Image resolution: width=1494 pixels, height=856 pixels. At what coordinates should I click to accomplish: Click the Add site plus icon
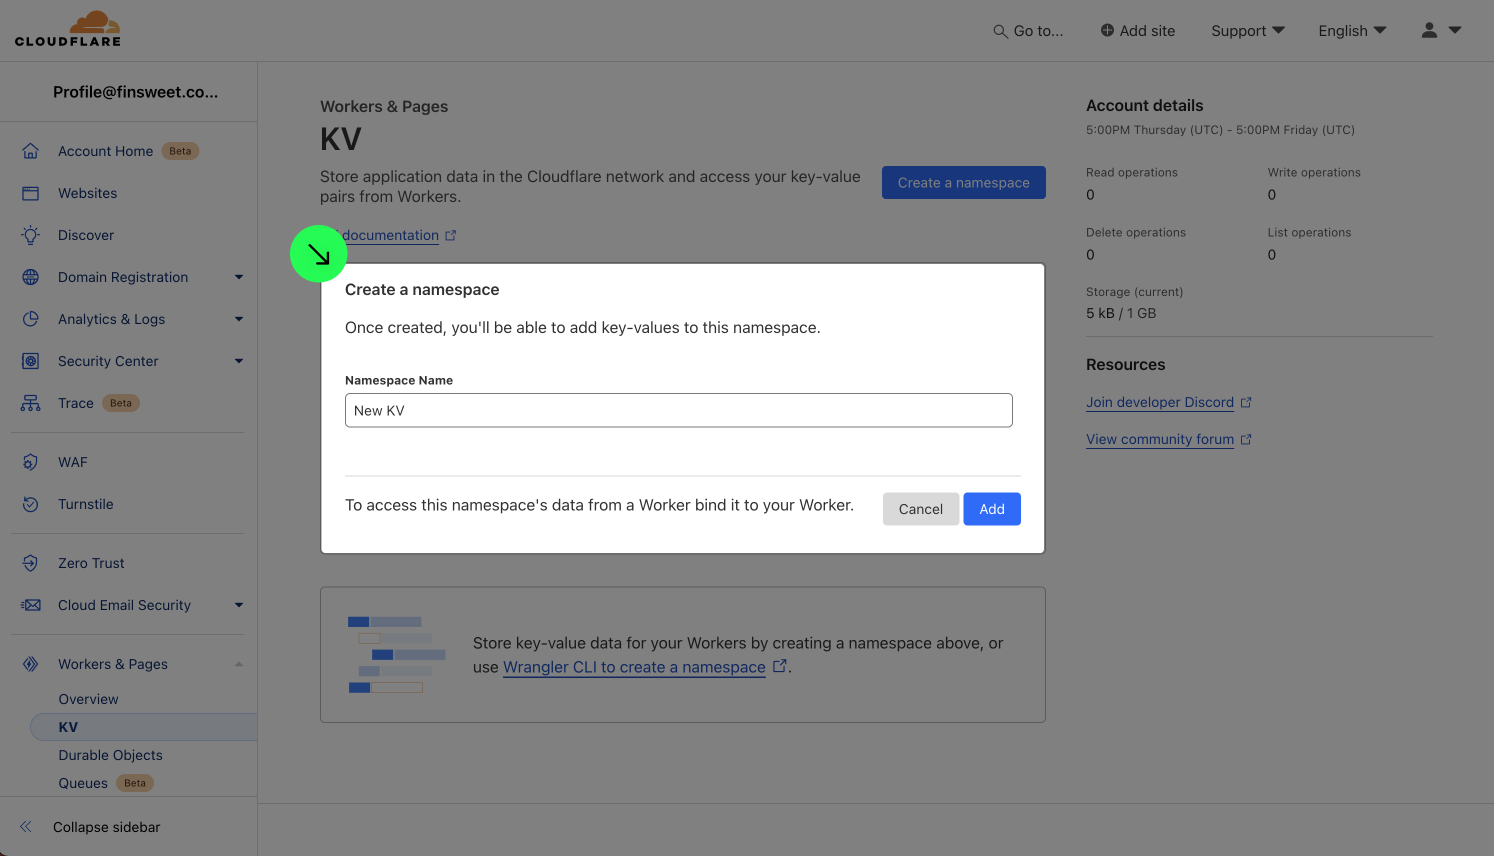coord(1107,30)
